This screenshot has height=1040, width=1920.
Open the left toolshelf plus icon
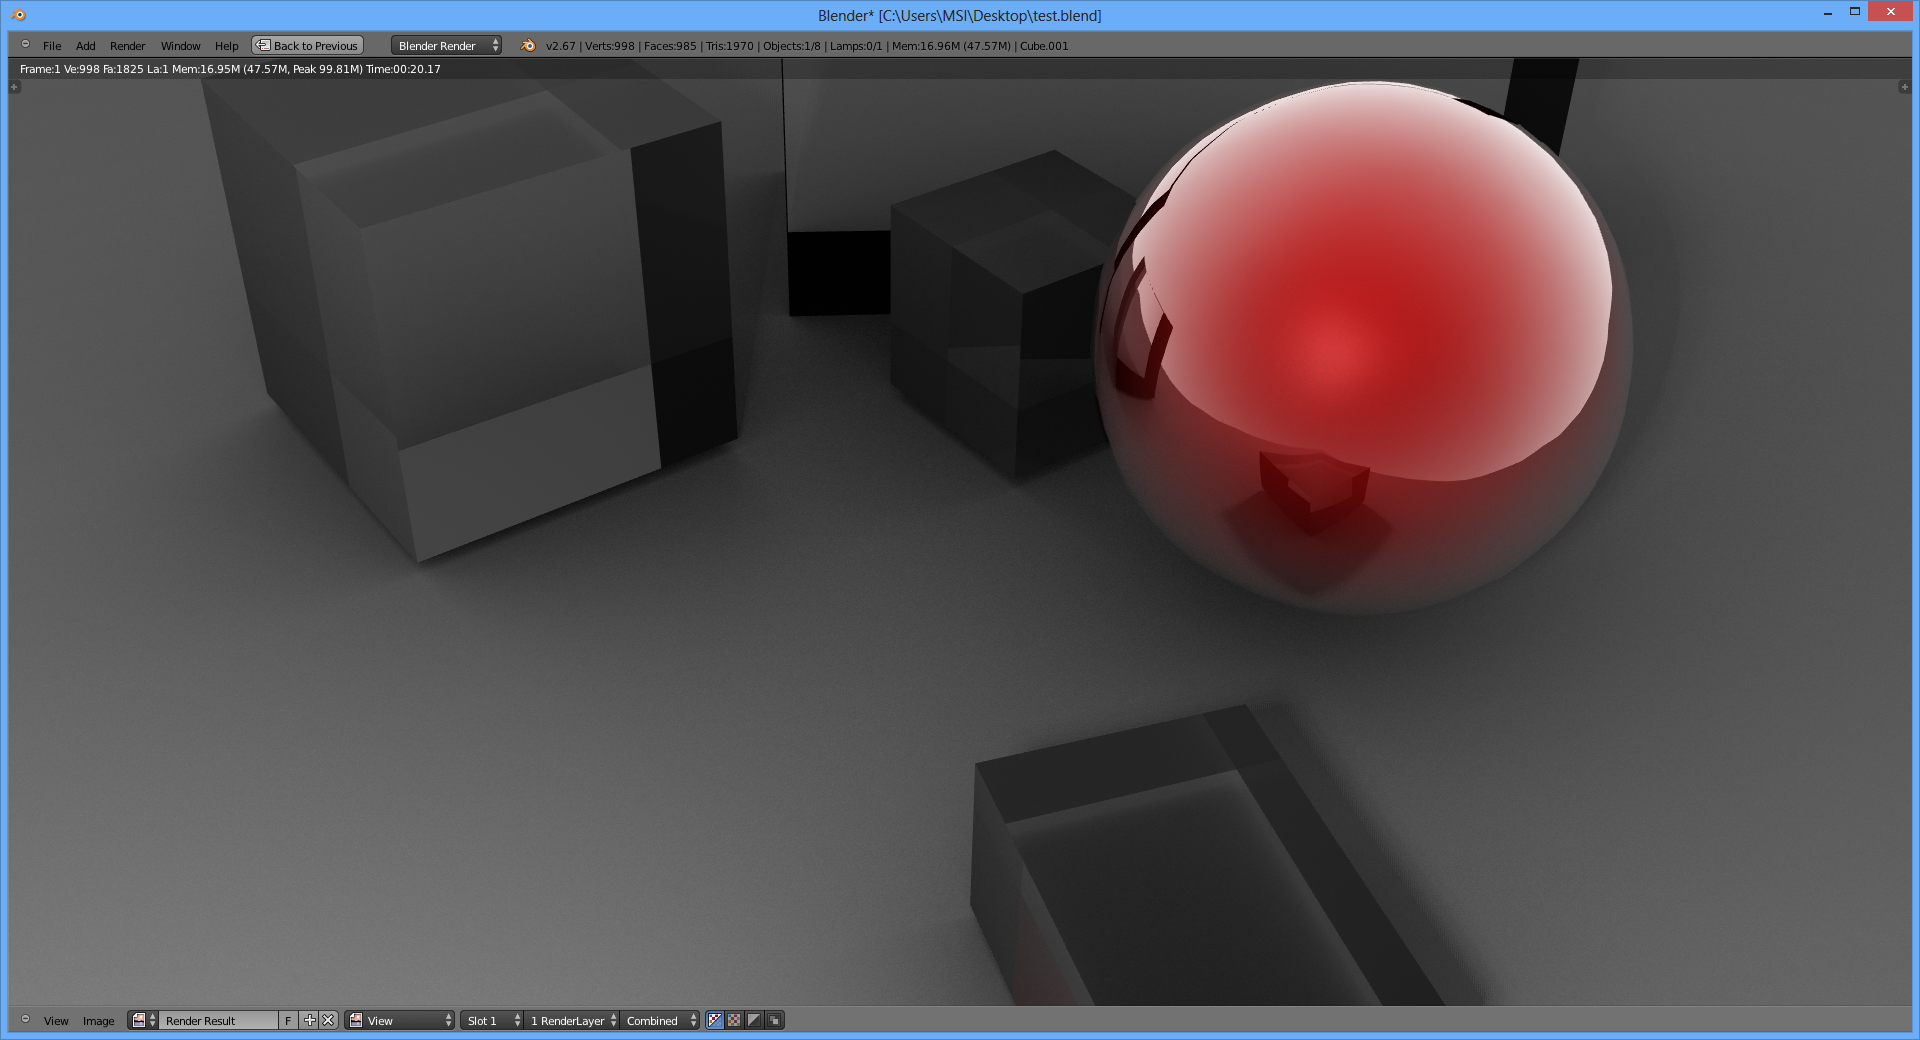(x=14, y=88)
